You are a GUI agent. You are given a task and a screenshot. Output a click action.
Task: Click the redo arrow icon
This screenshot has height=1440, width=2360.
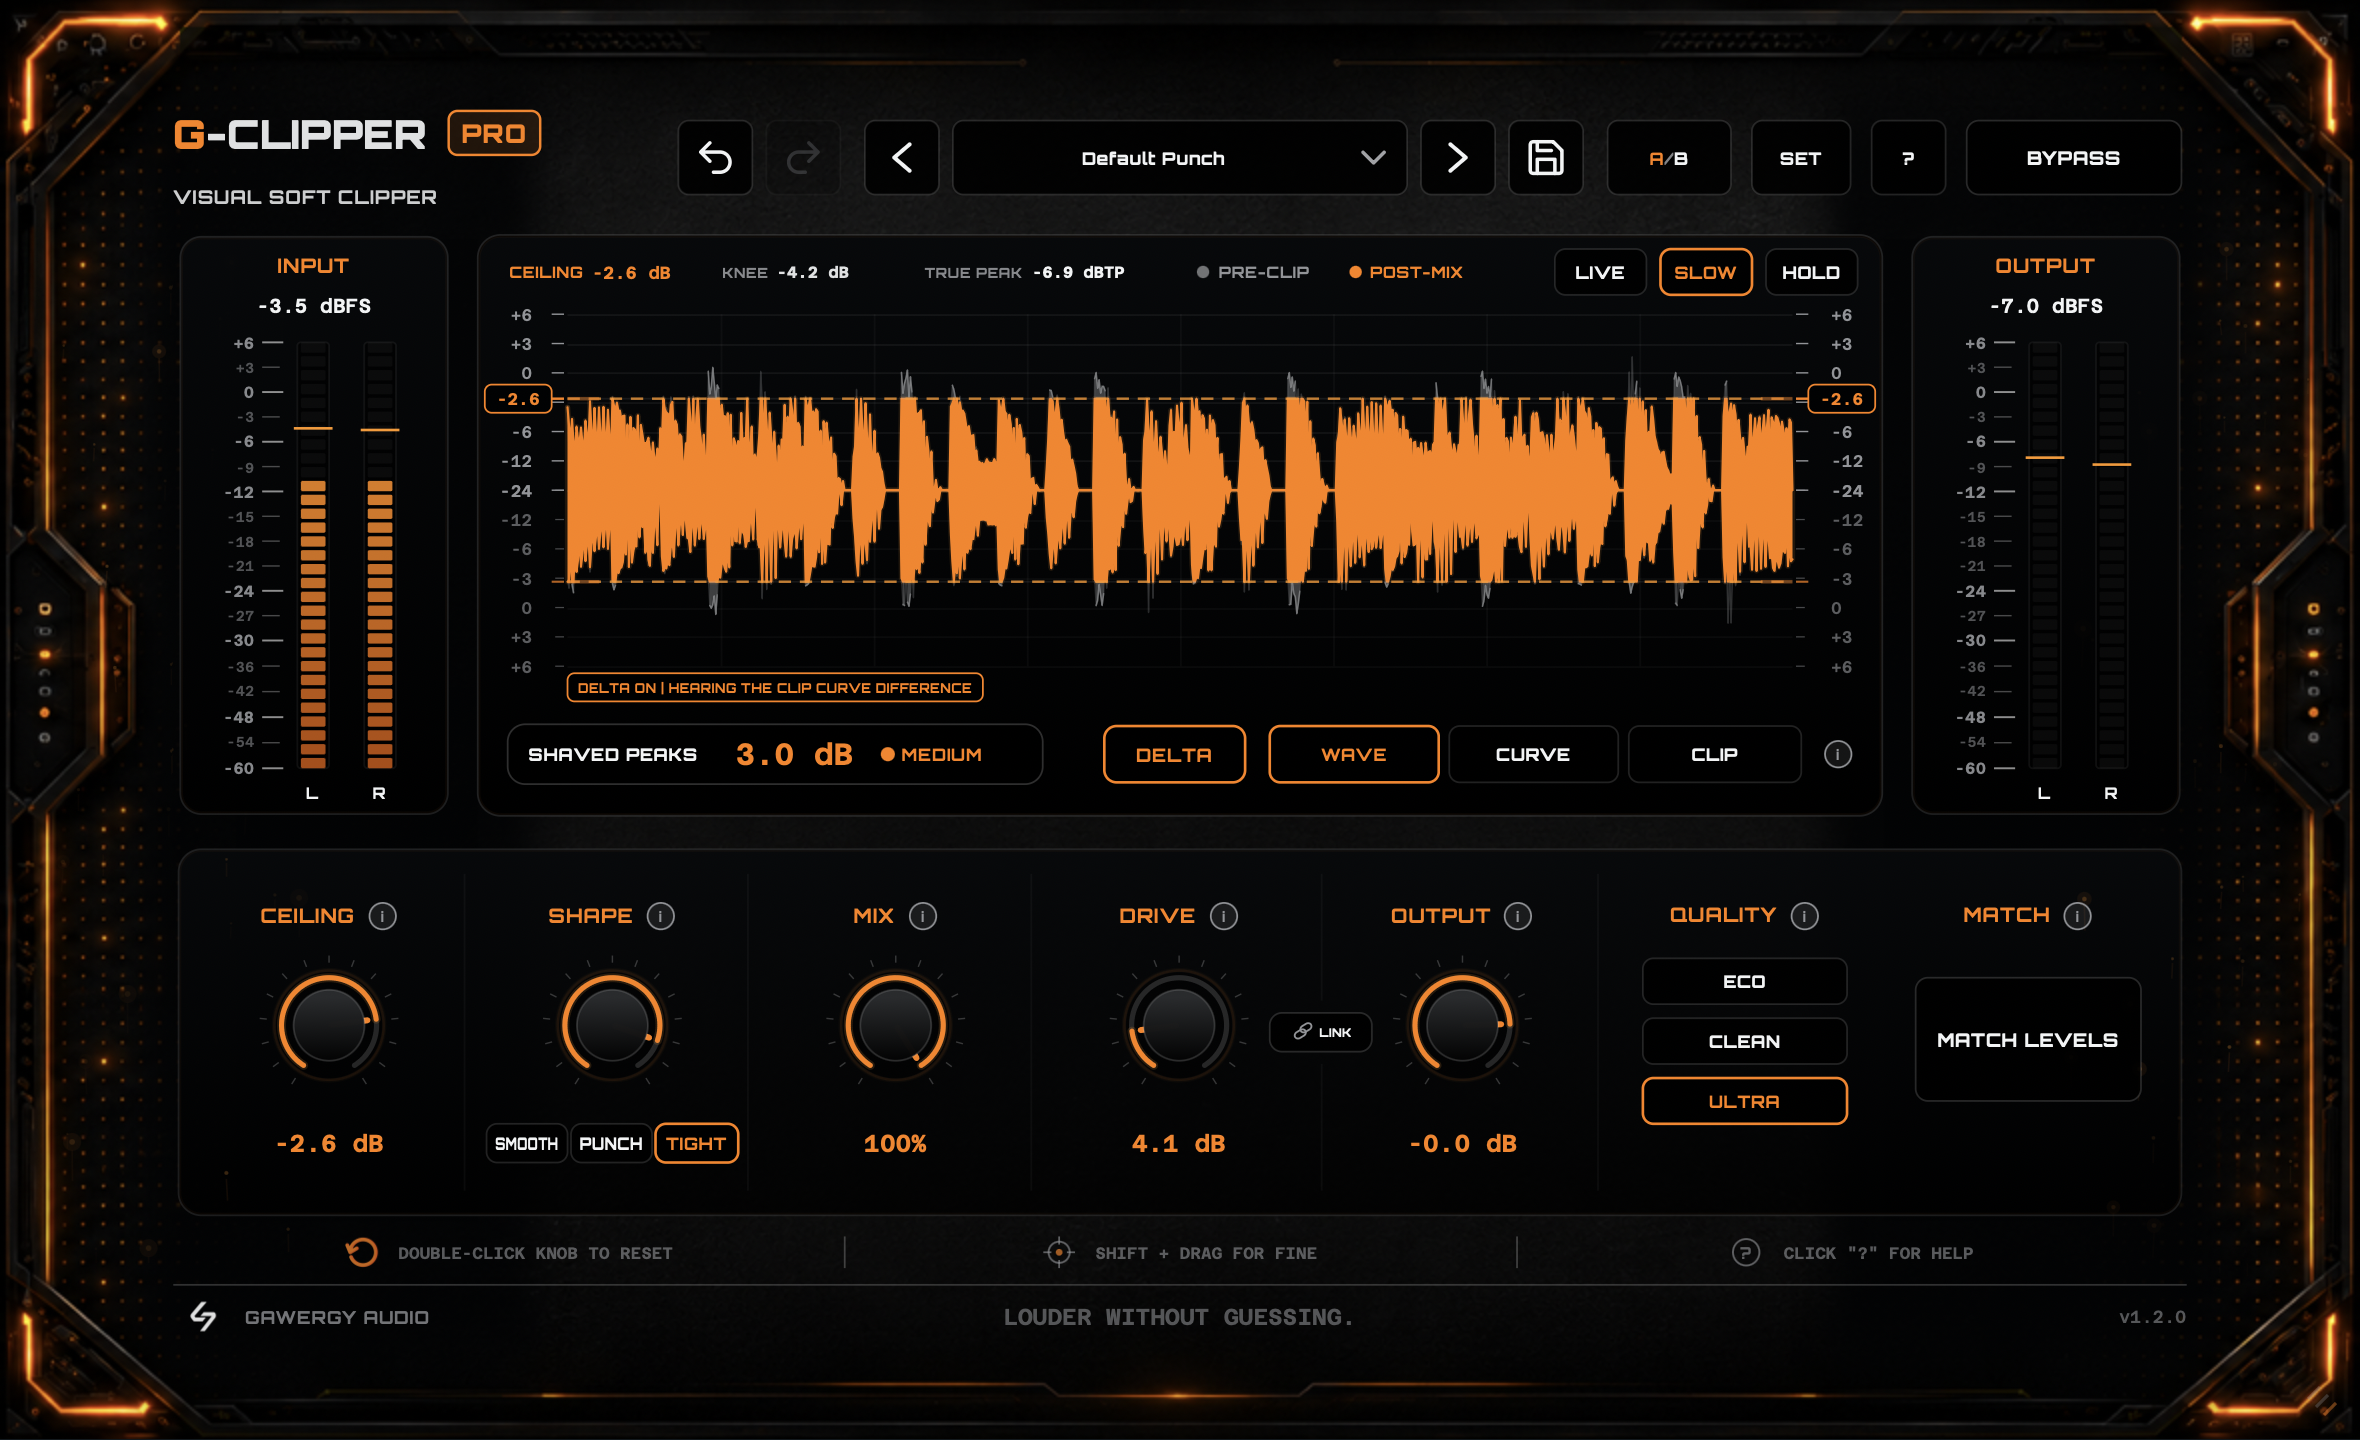[x=803, y=158]
